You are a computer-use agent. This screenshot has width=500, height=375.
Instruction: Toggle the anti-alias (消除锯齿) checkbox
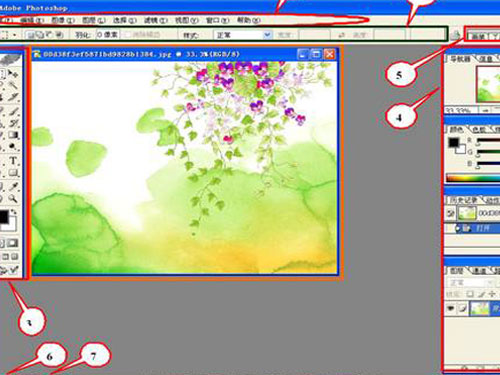pyautogui.click(x=128, y=34)
